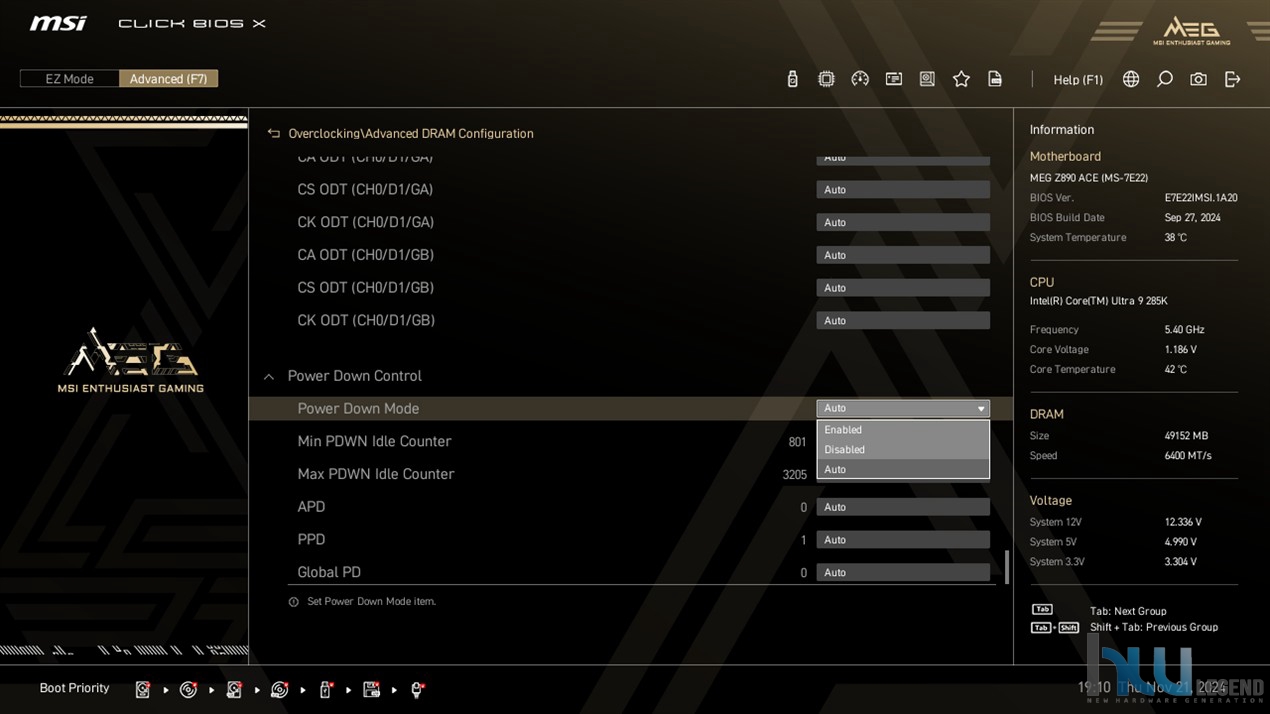Click the APD row label
1270x714 pixels.
pyautogui.click(x=311, y=507)
